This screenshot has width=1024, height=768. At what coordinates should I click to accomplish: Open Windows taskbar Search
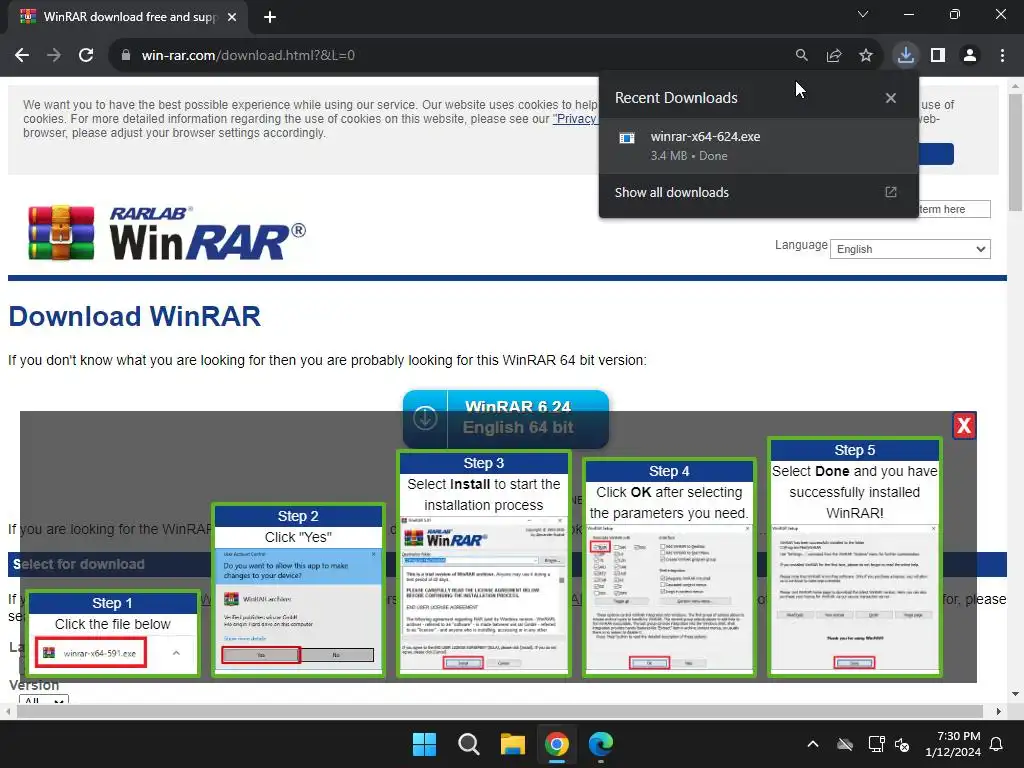pyautogui.click(x=468, y=744)
